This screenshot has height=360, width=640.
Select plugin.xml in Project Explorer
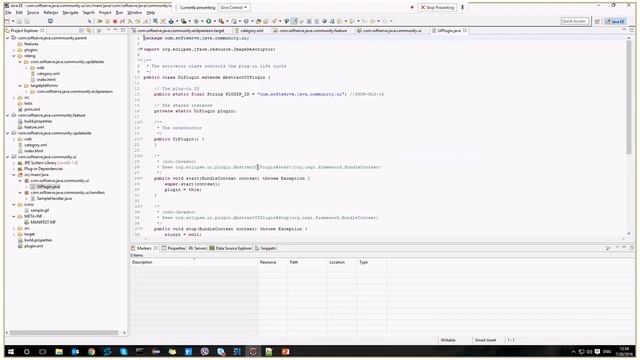[x=33, y=246]
